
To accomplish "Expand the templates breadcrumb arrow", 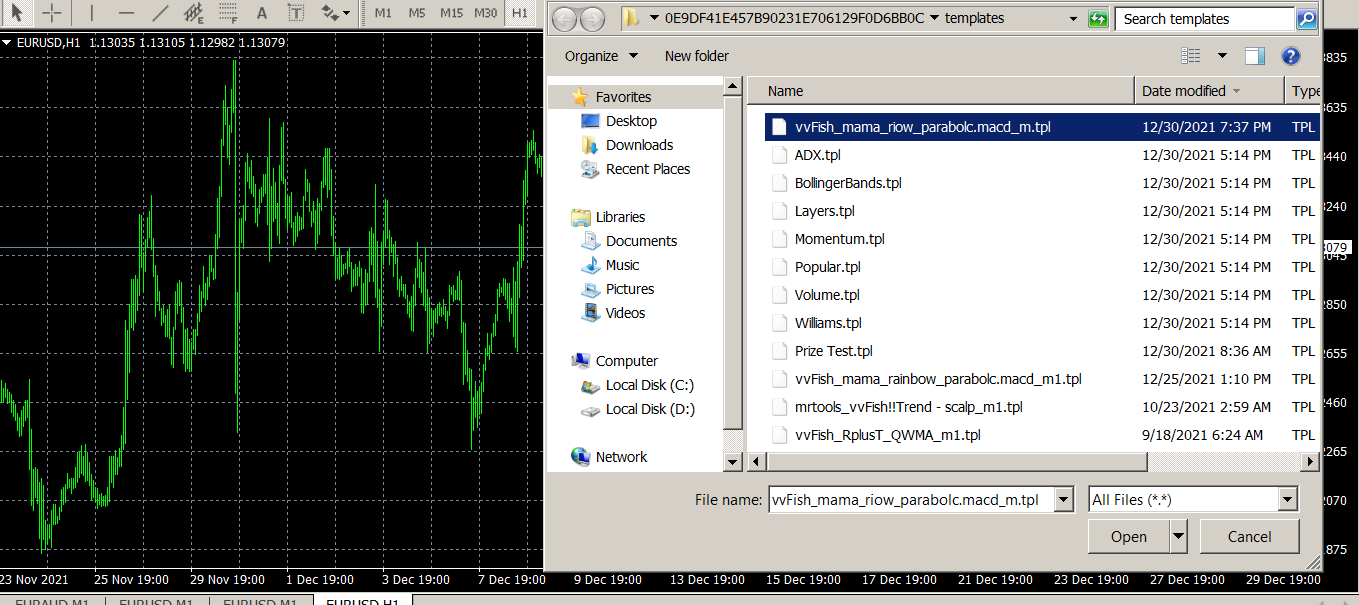I will coord(934,19).
